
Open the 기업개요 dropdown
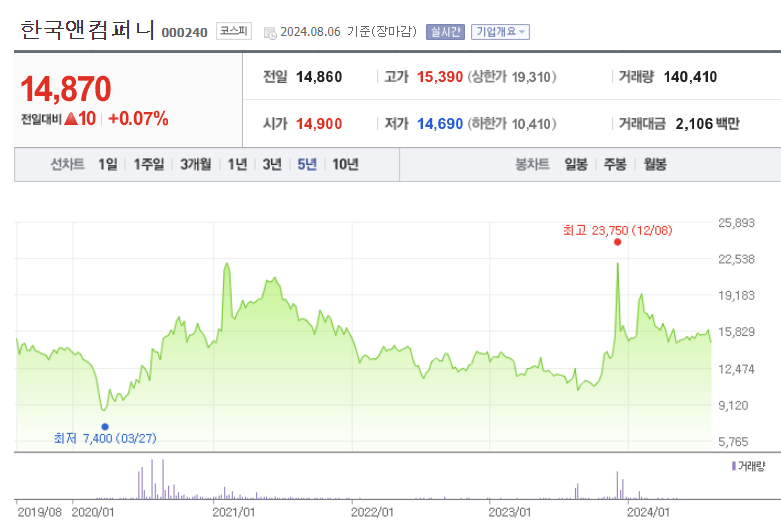[x=500, y=32]
